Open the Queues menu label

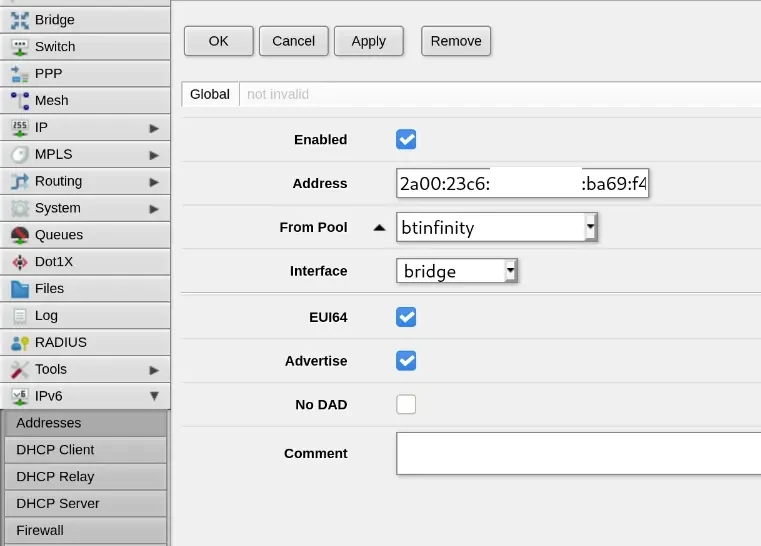(59, 235)
